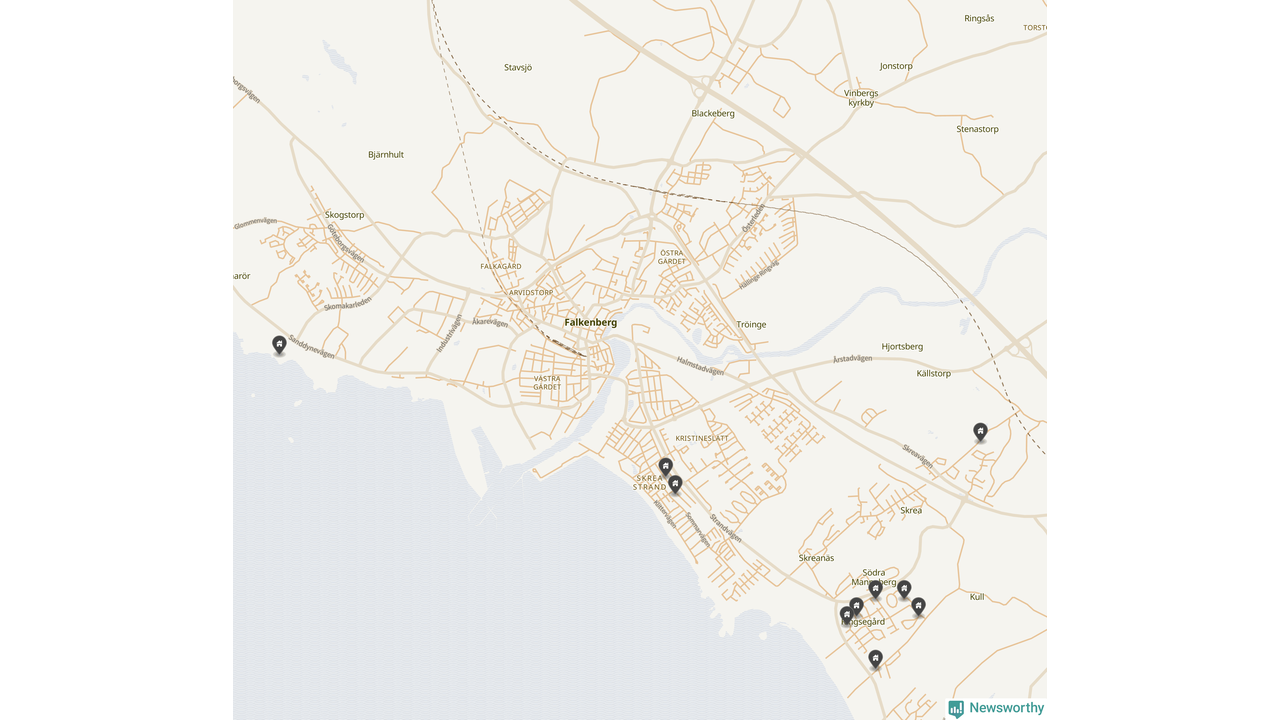Click the Skogstorp place label

pyautogui.click(x=344, y=215)
